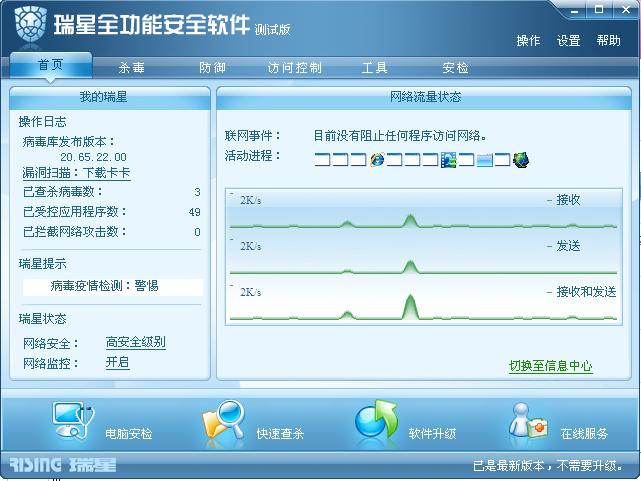Image resolution: width=641 pixels, height=481 pixels.
Task: Click the 活动进程 label
Action: pos(253,156)
